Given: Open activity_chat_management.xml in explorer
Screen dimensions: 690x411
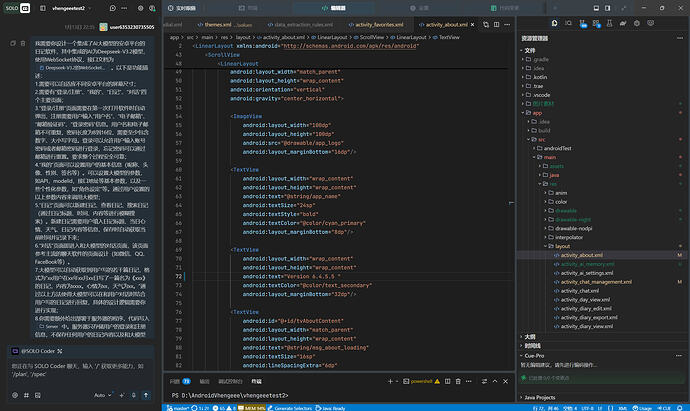Looking at the screenshot, I should tap(596, 282).
